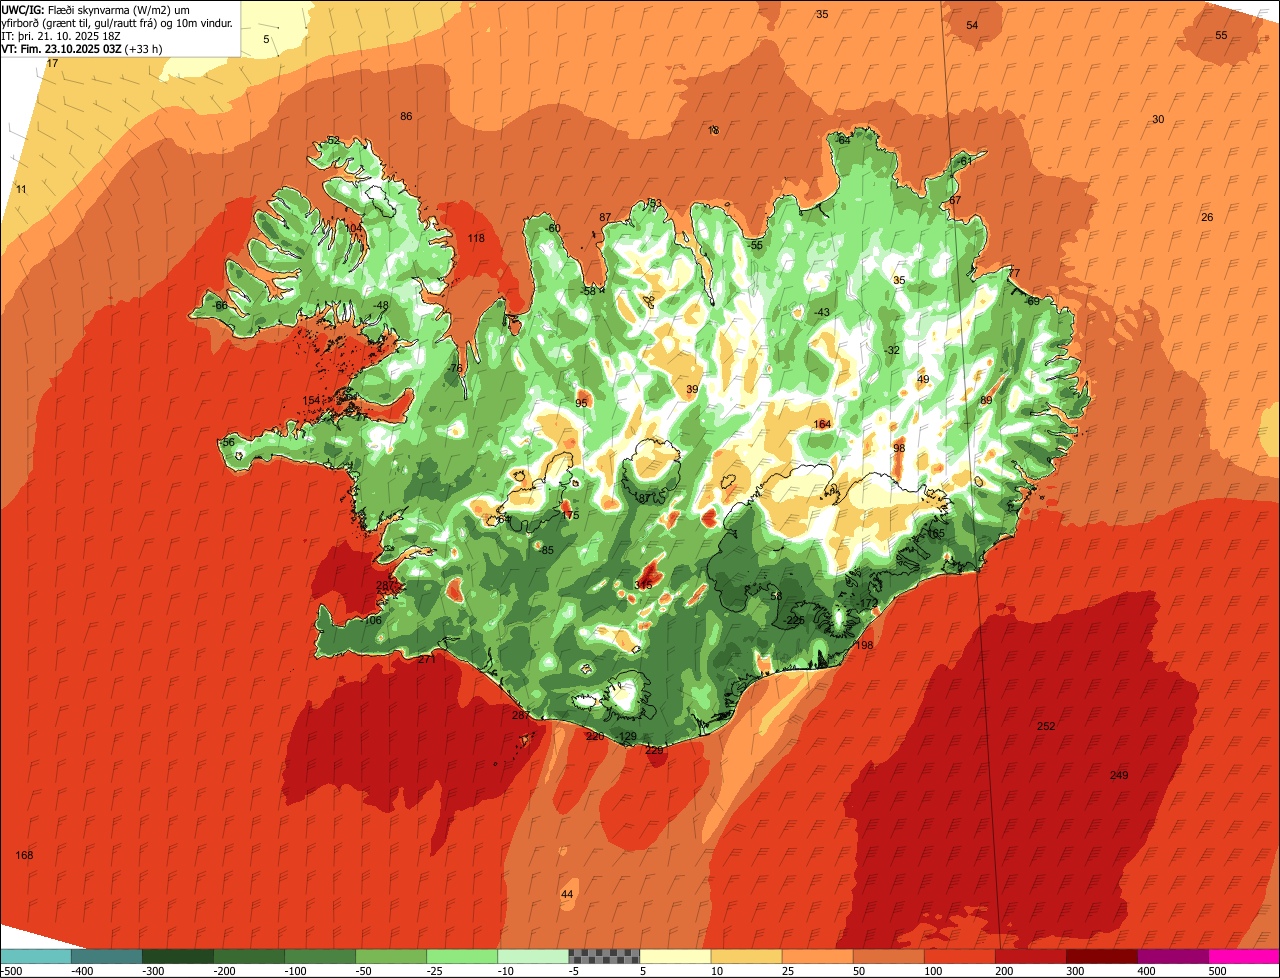Click the pale yellow legend swatch right of 5
The width and height of the screenshot is (1280, 978).
675,956
